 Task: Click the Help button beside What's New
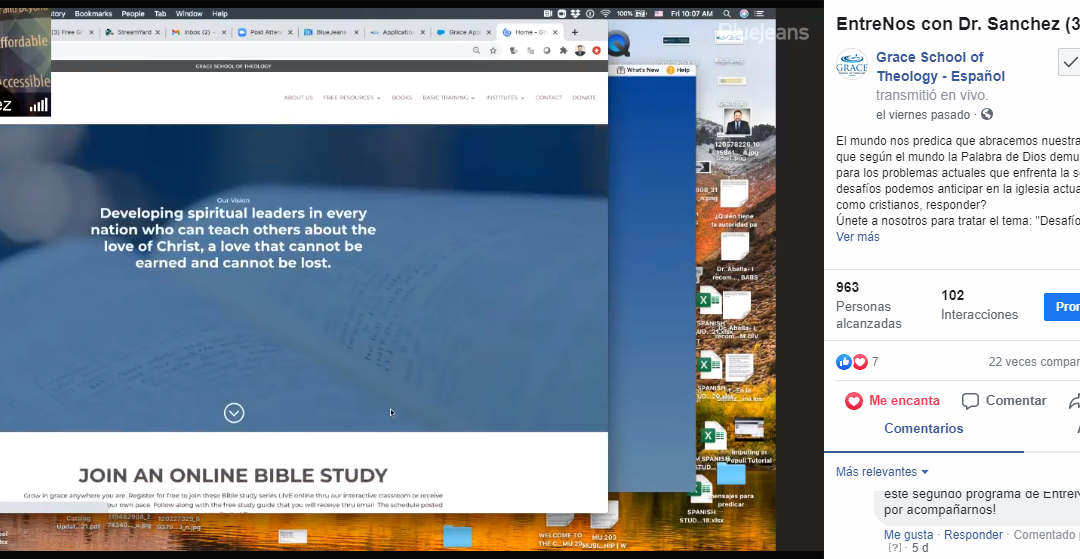click(678, 70)
